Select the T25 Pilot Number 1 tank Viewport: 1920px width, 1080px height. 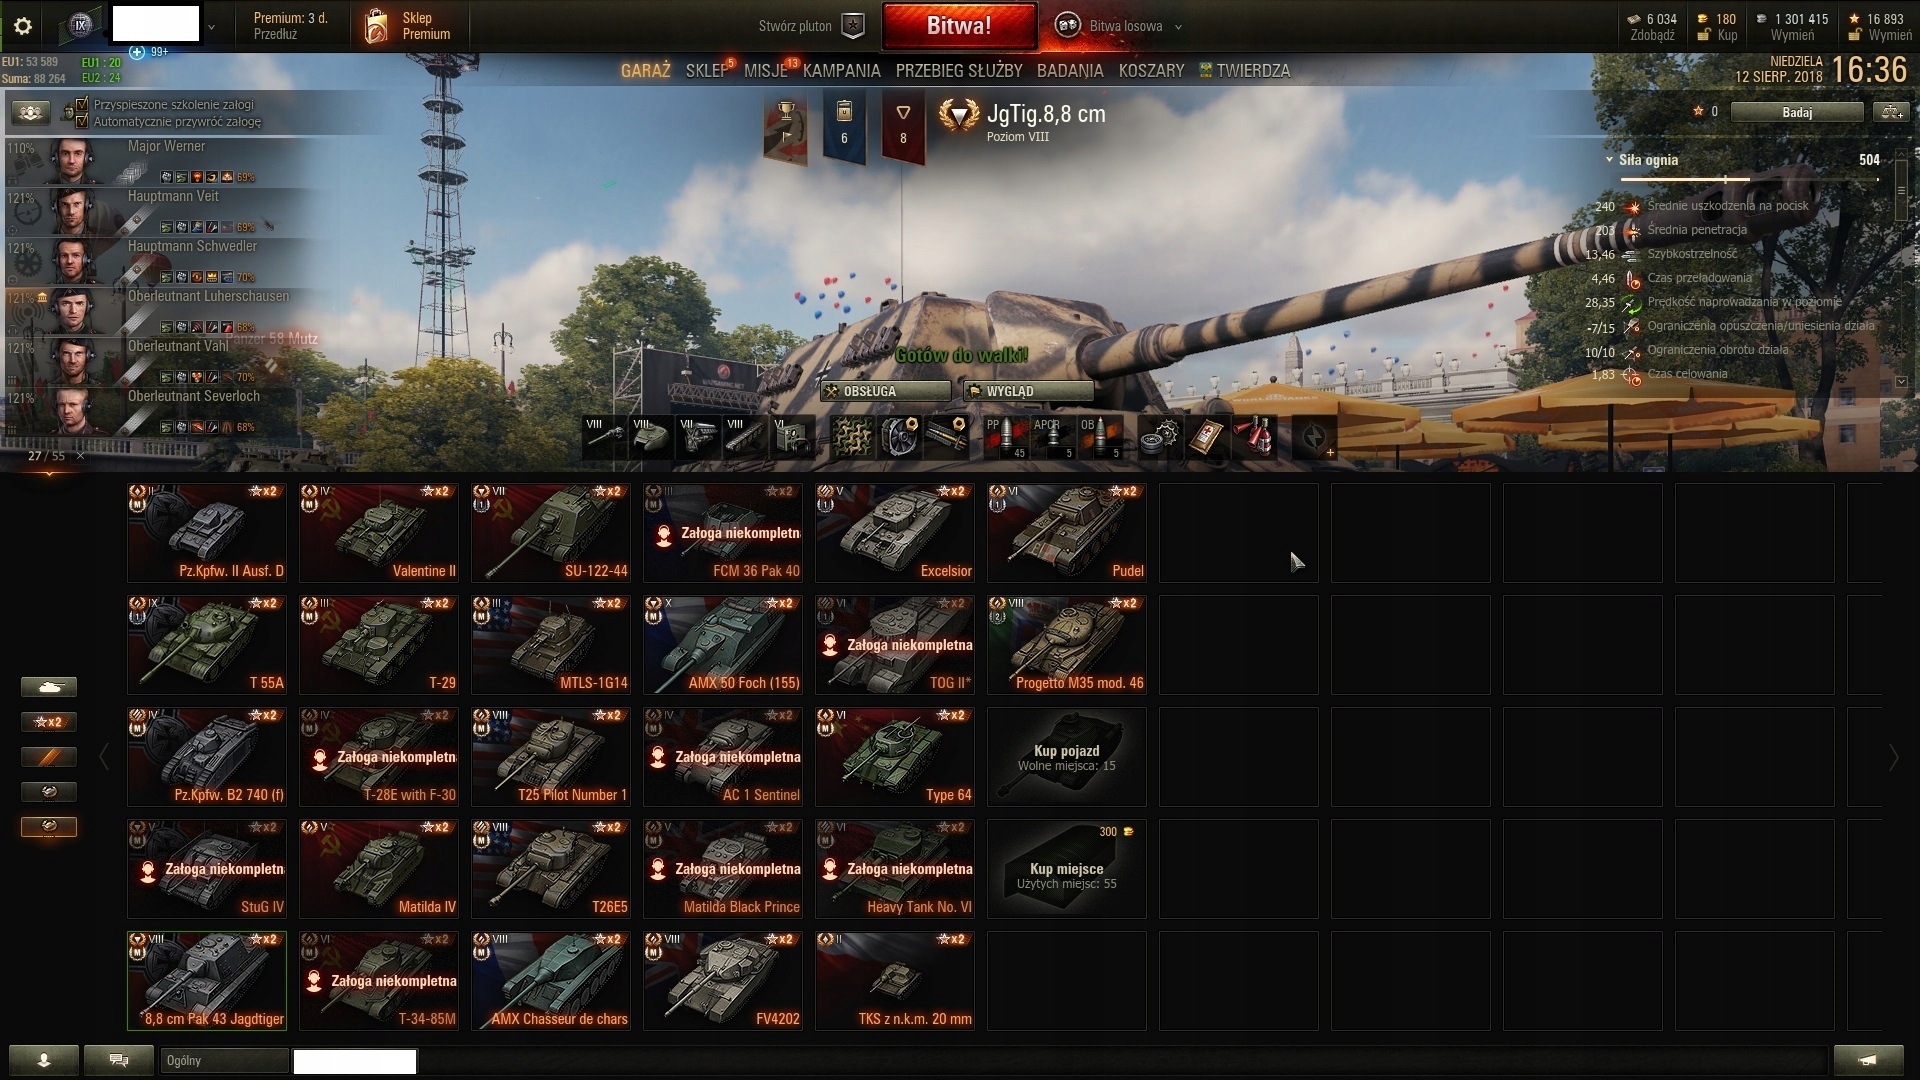(x=551, y=757)
